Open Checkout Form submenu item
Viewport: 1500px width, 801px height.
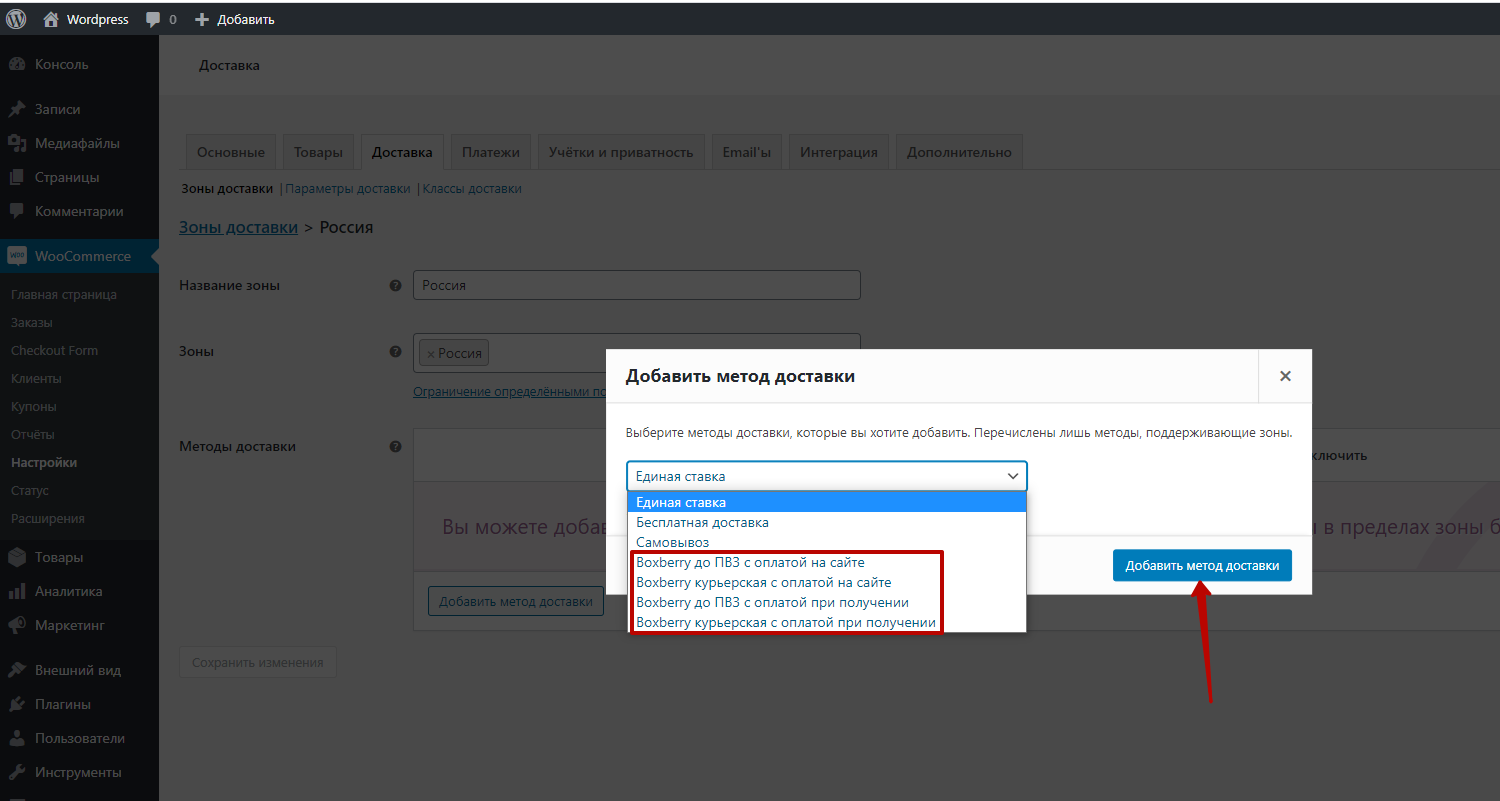[54, 350]
